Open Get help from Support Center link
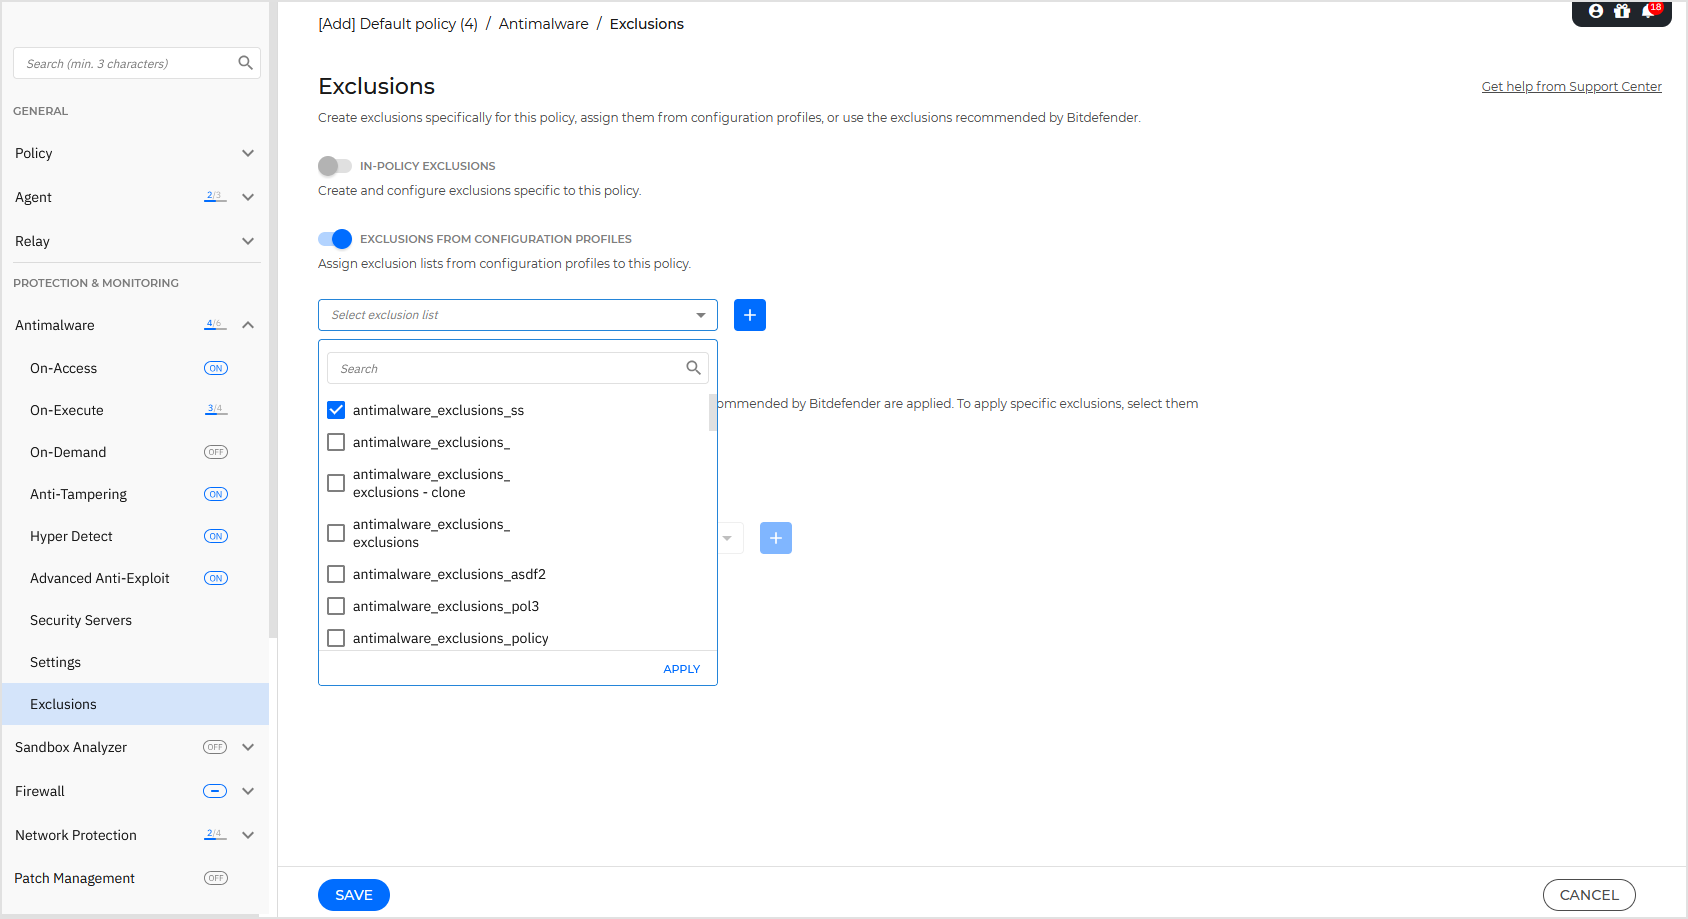 coord(1571,86)
